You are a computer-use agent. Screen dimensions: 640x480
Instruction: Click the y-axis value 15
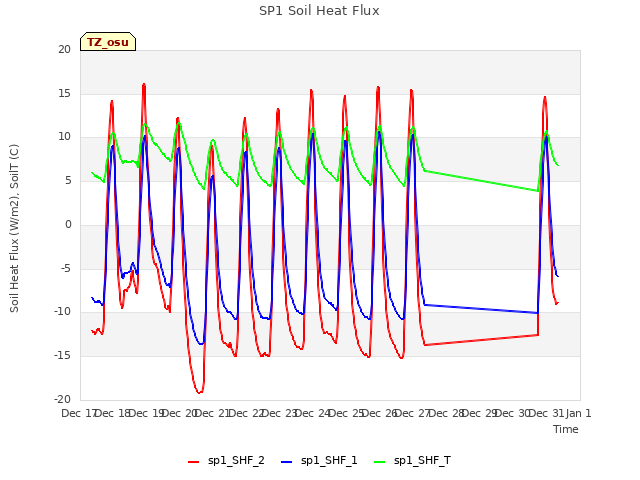[64, 93]
